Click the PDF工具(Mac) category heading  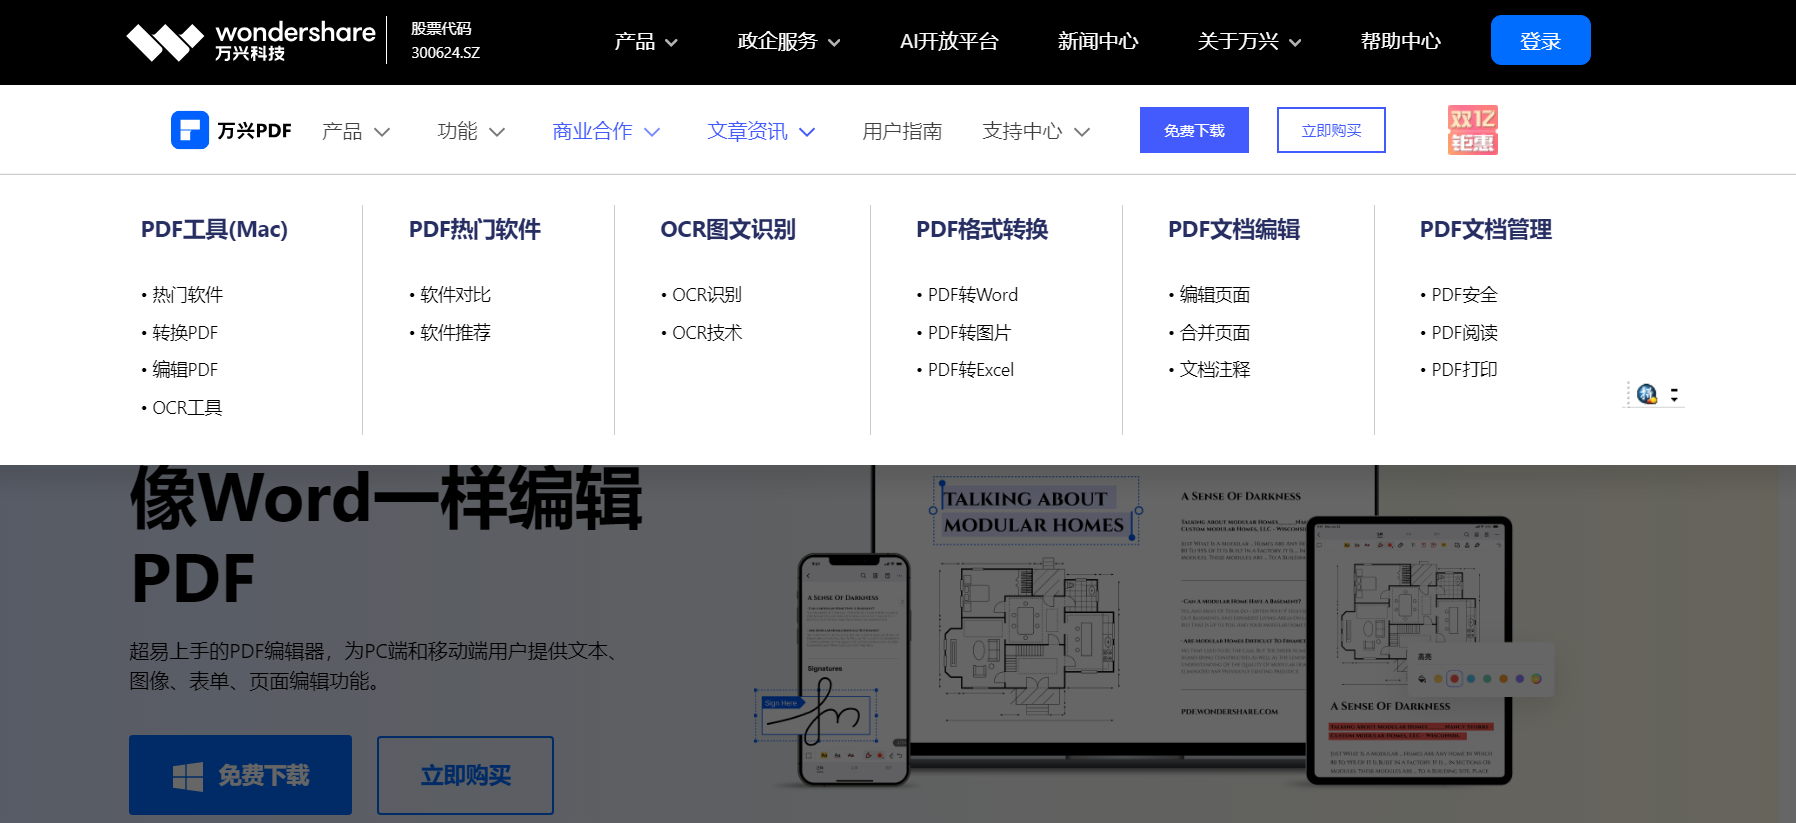pos(214,229)
